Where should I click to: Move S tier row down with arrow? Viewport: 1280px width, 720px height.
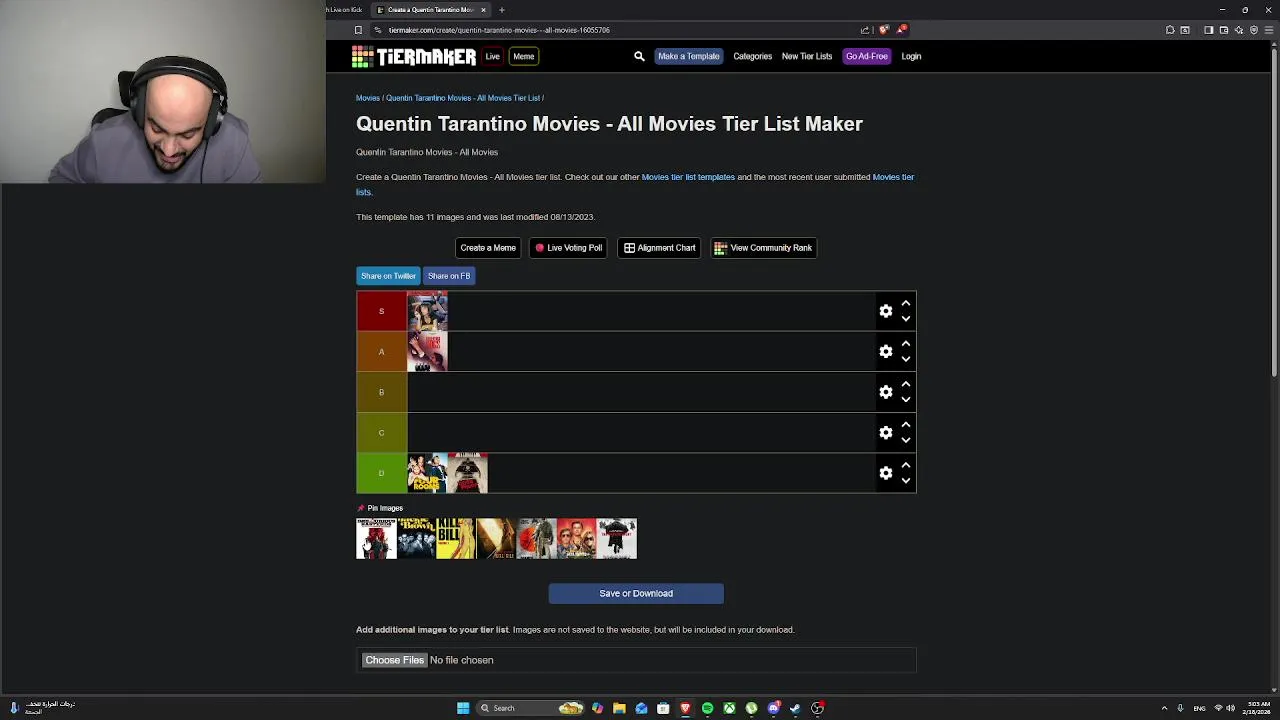pyautogui.click(x=906, y=319)
